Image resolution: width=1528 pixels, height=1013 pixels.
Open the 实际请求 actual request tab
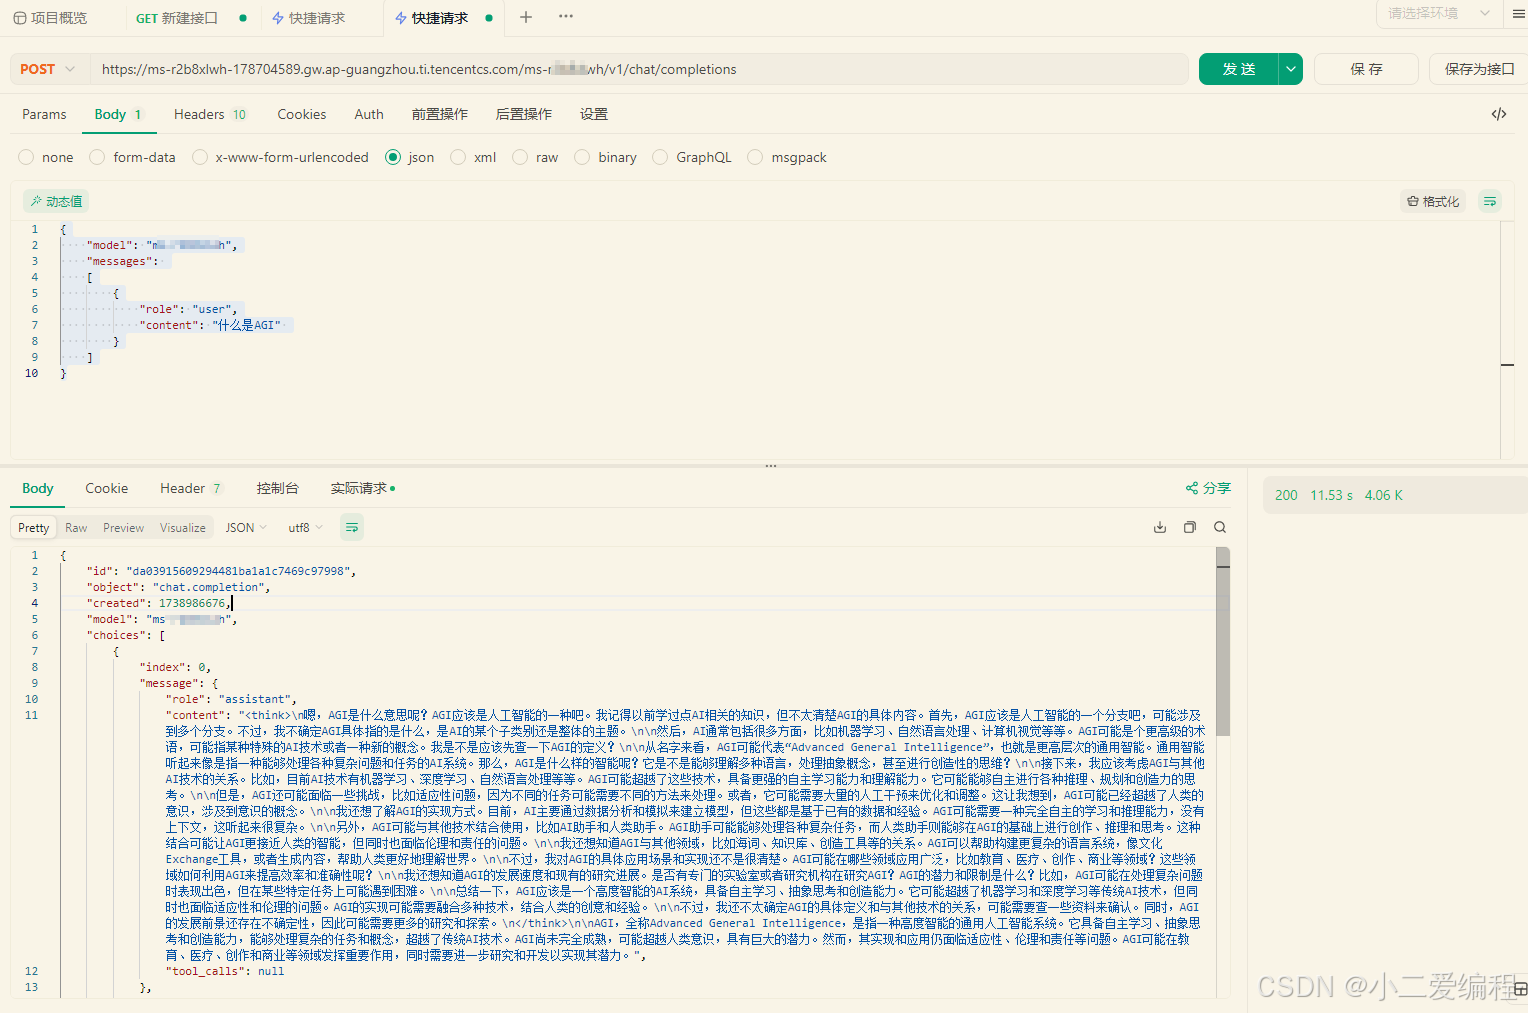click(x=363, y=488)
